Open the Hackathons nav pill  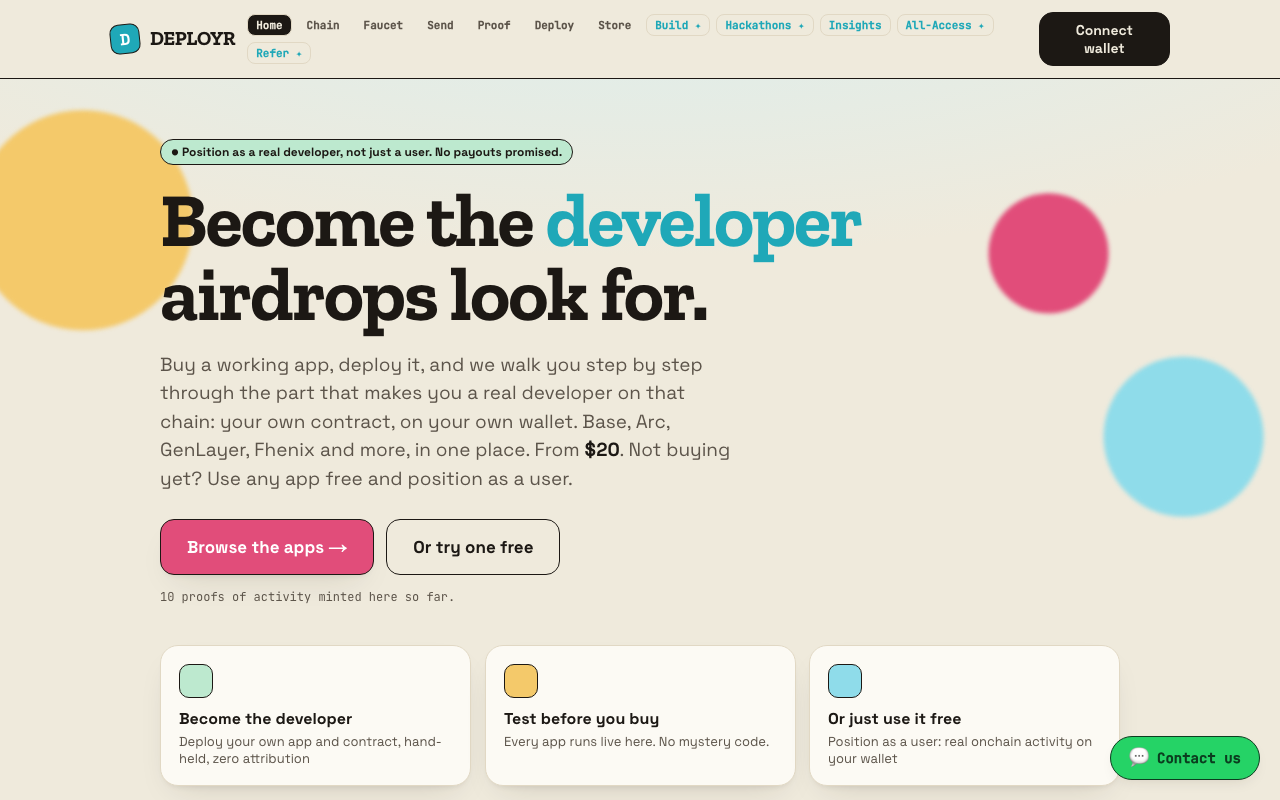tap(765, 25)
